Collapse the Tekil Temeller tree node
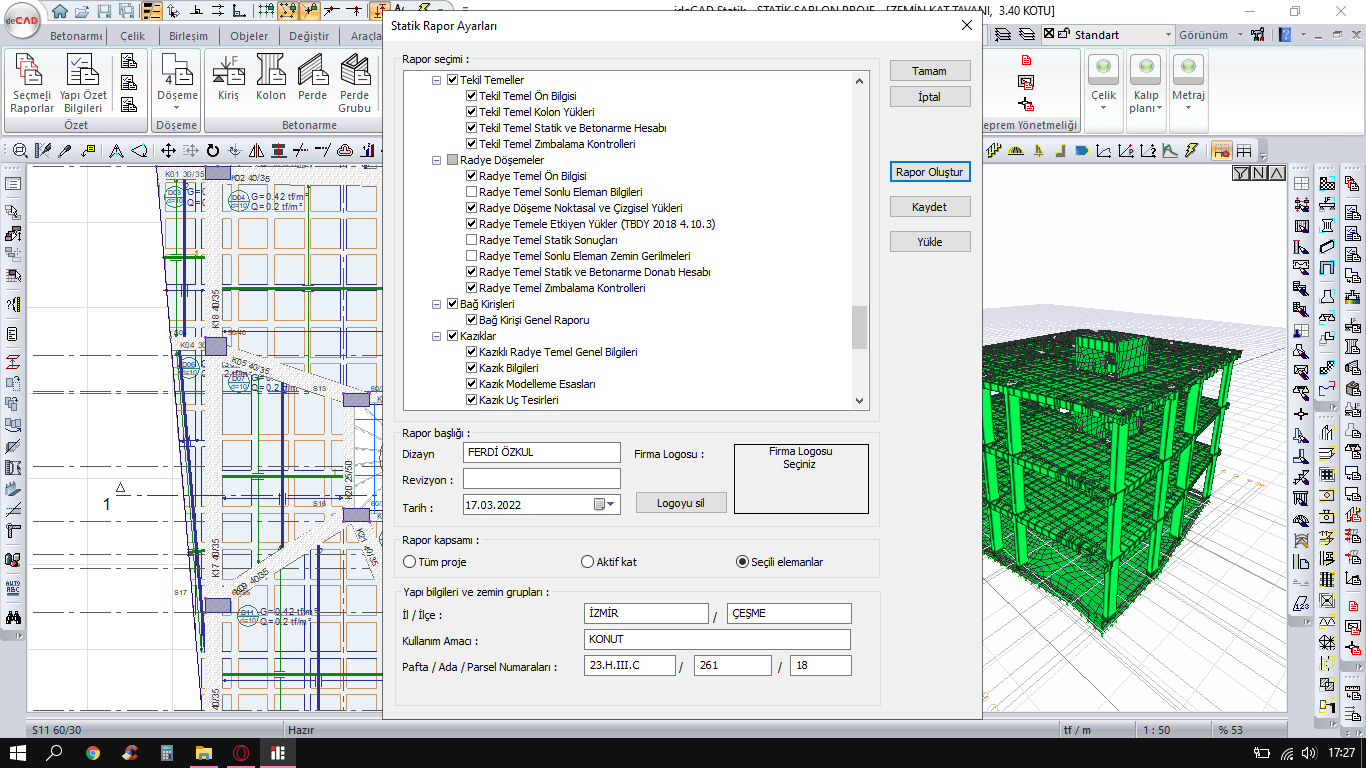 tap(436, 80)
